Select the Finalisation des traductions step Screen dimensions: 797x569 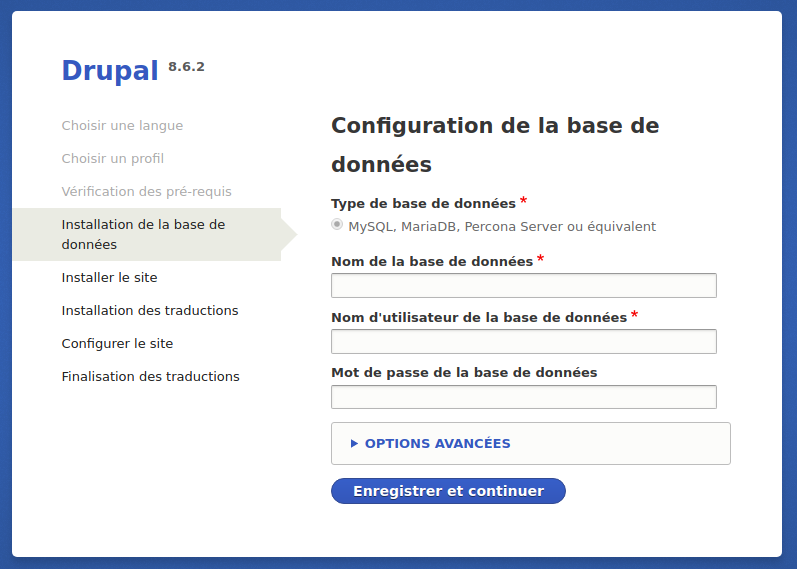[150, 376]
